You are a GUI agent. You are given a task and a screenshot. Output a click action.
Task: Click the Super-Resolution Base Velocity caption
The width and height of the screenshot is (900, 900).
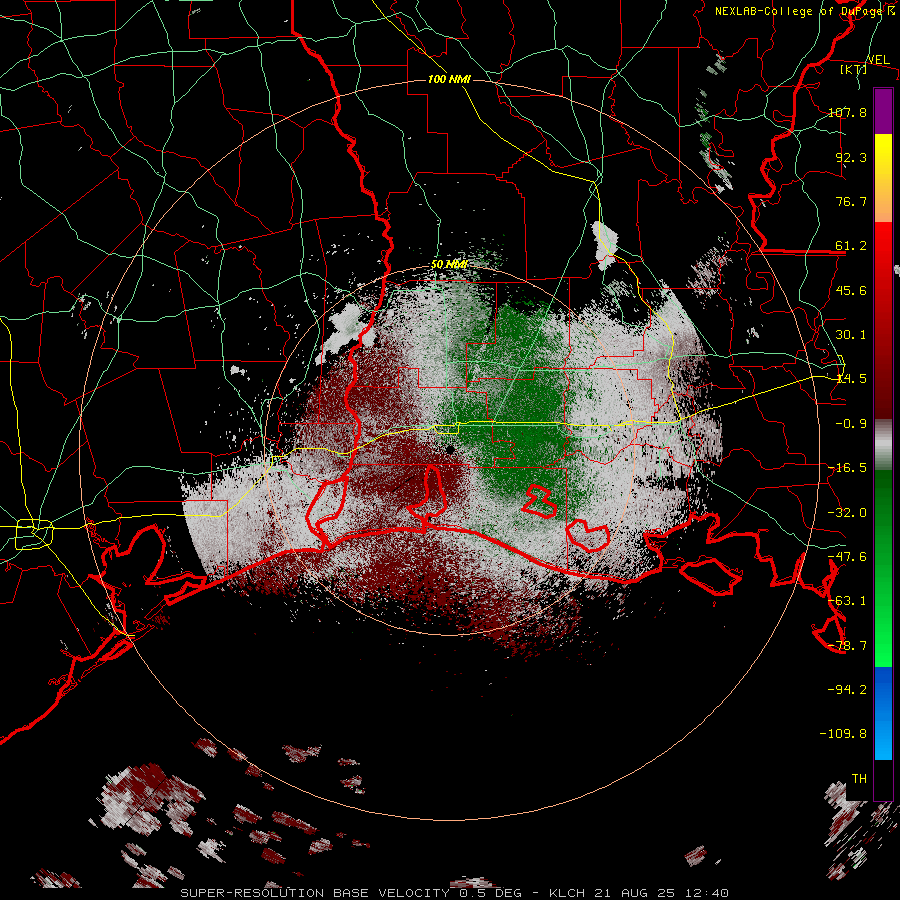(455, 893)
